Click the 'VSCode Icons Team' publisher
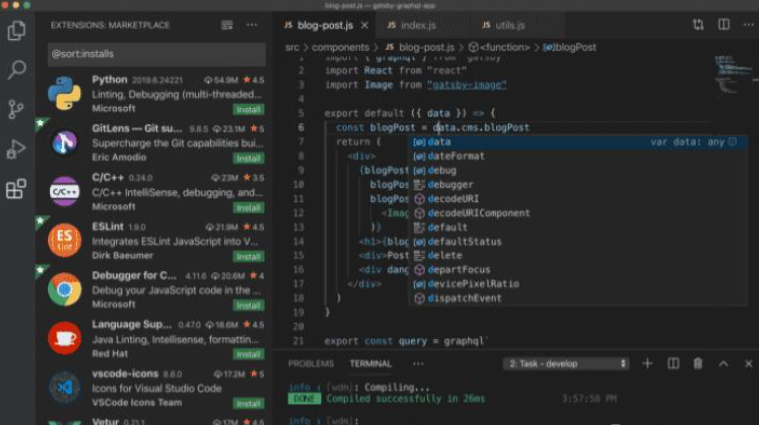Image resolution: width=759 pixels, height=425 pixels. [x=137, y=402]
